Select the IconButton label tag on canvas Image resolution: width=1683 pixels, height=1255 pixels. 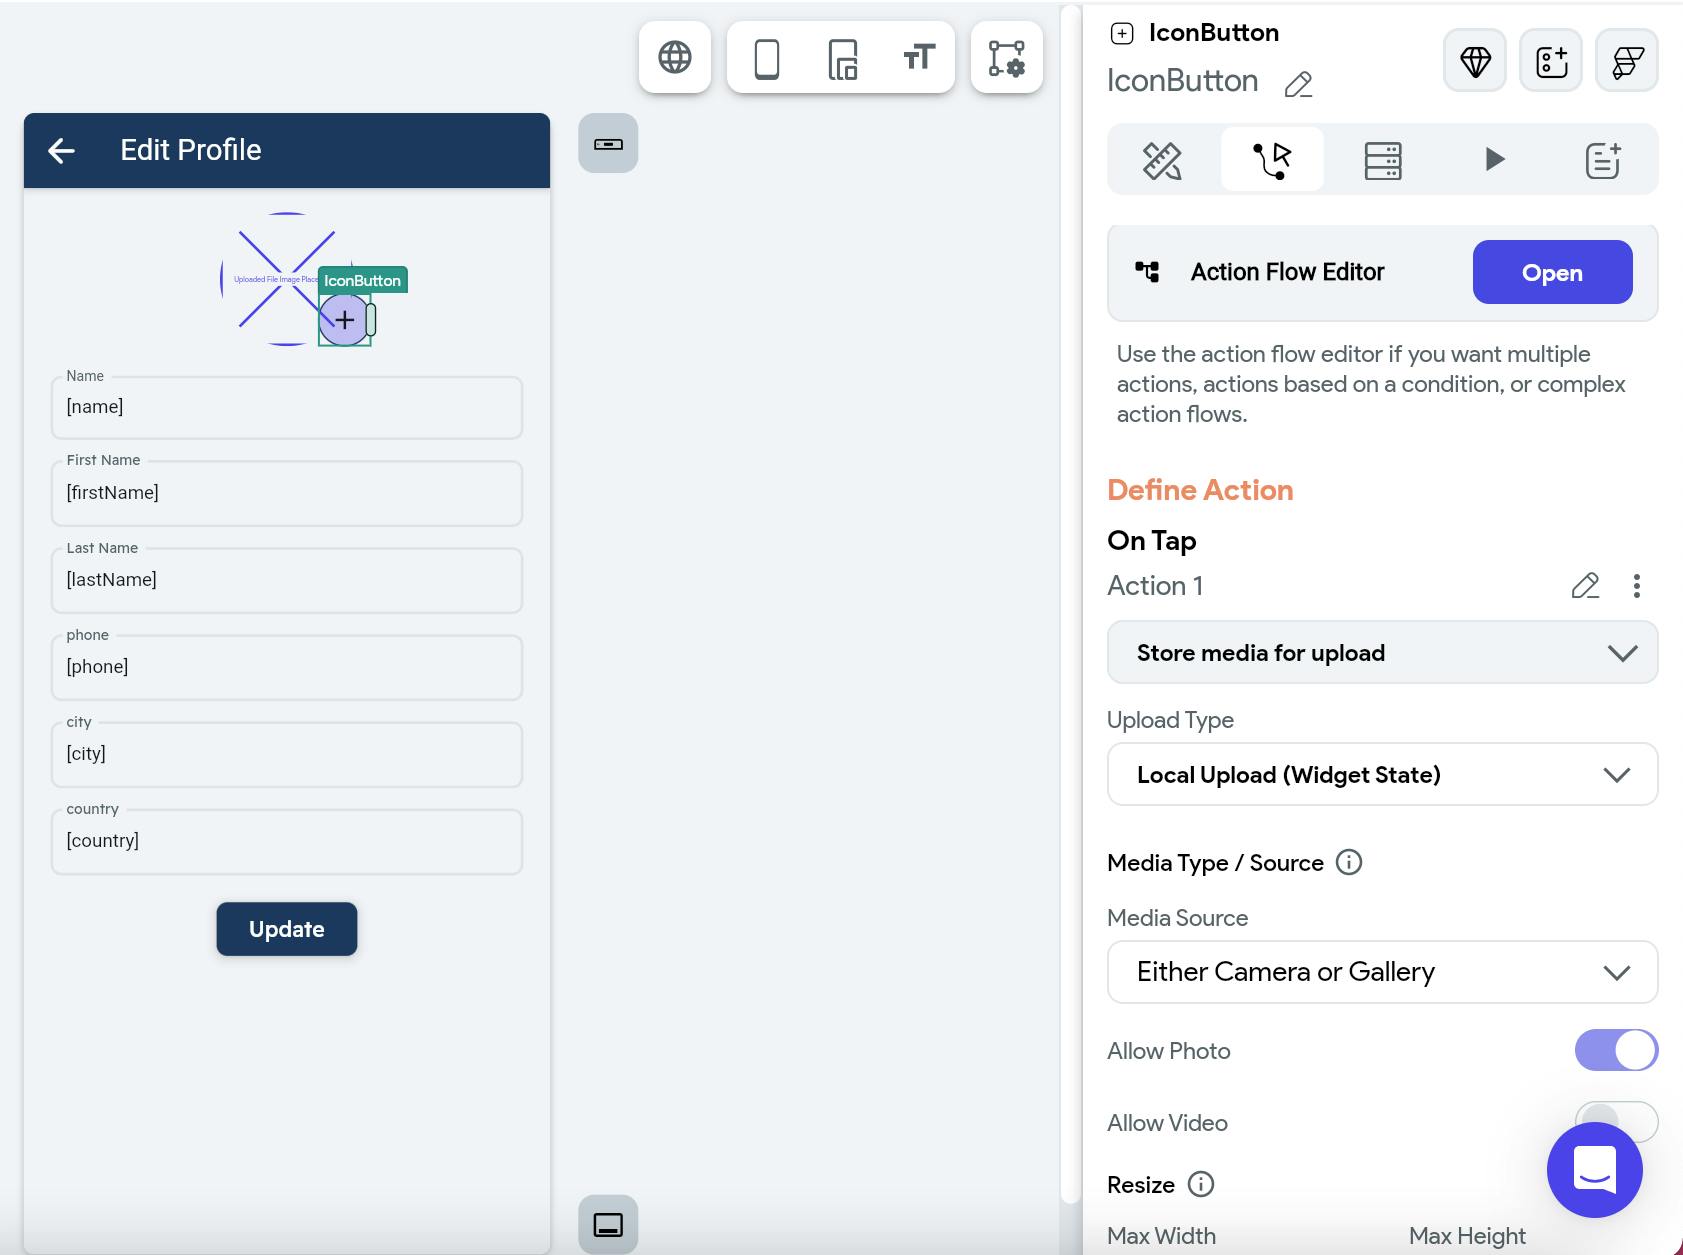[x=362, y=280]
